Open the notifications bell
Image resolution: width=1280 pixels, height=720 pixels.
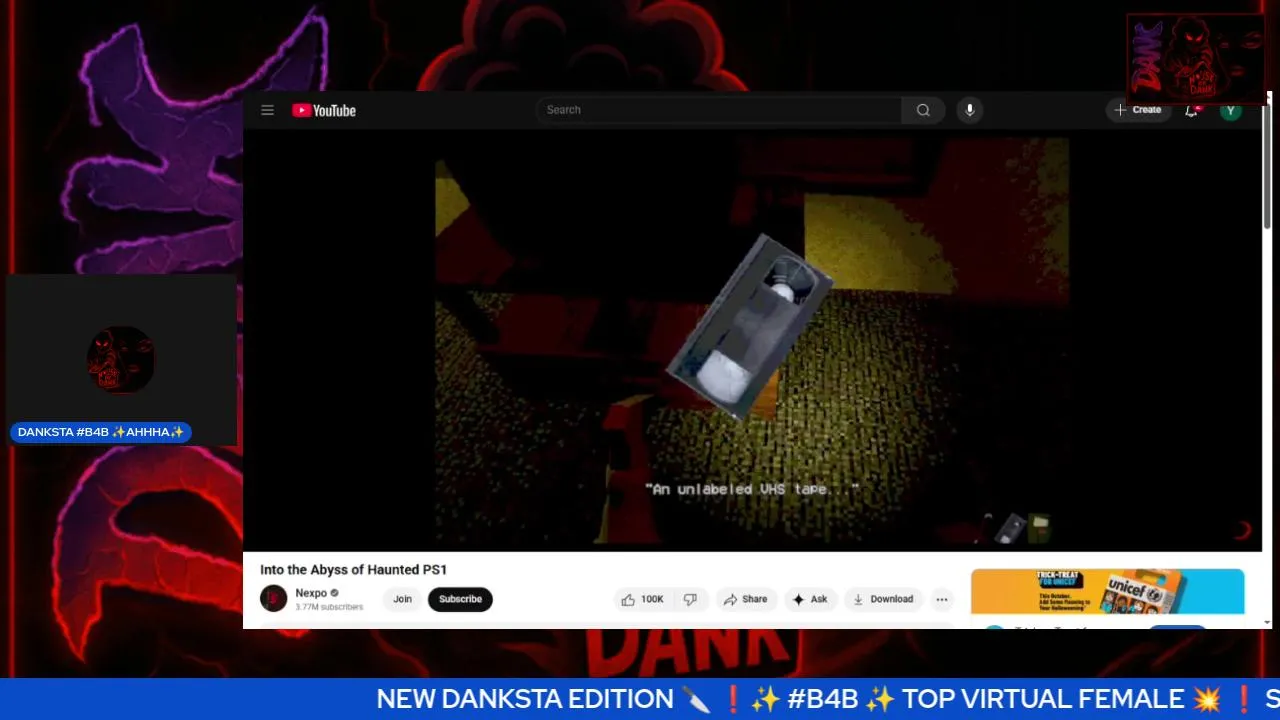tap(1191, 110)
